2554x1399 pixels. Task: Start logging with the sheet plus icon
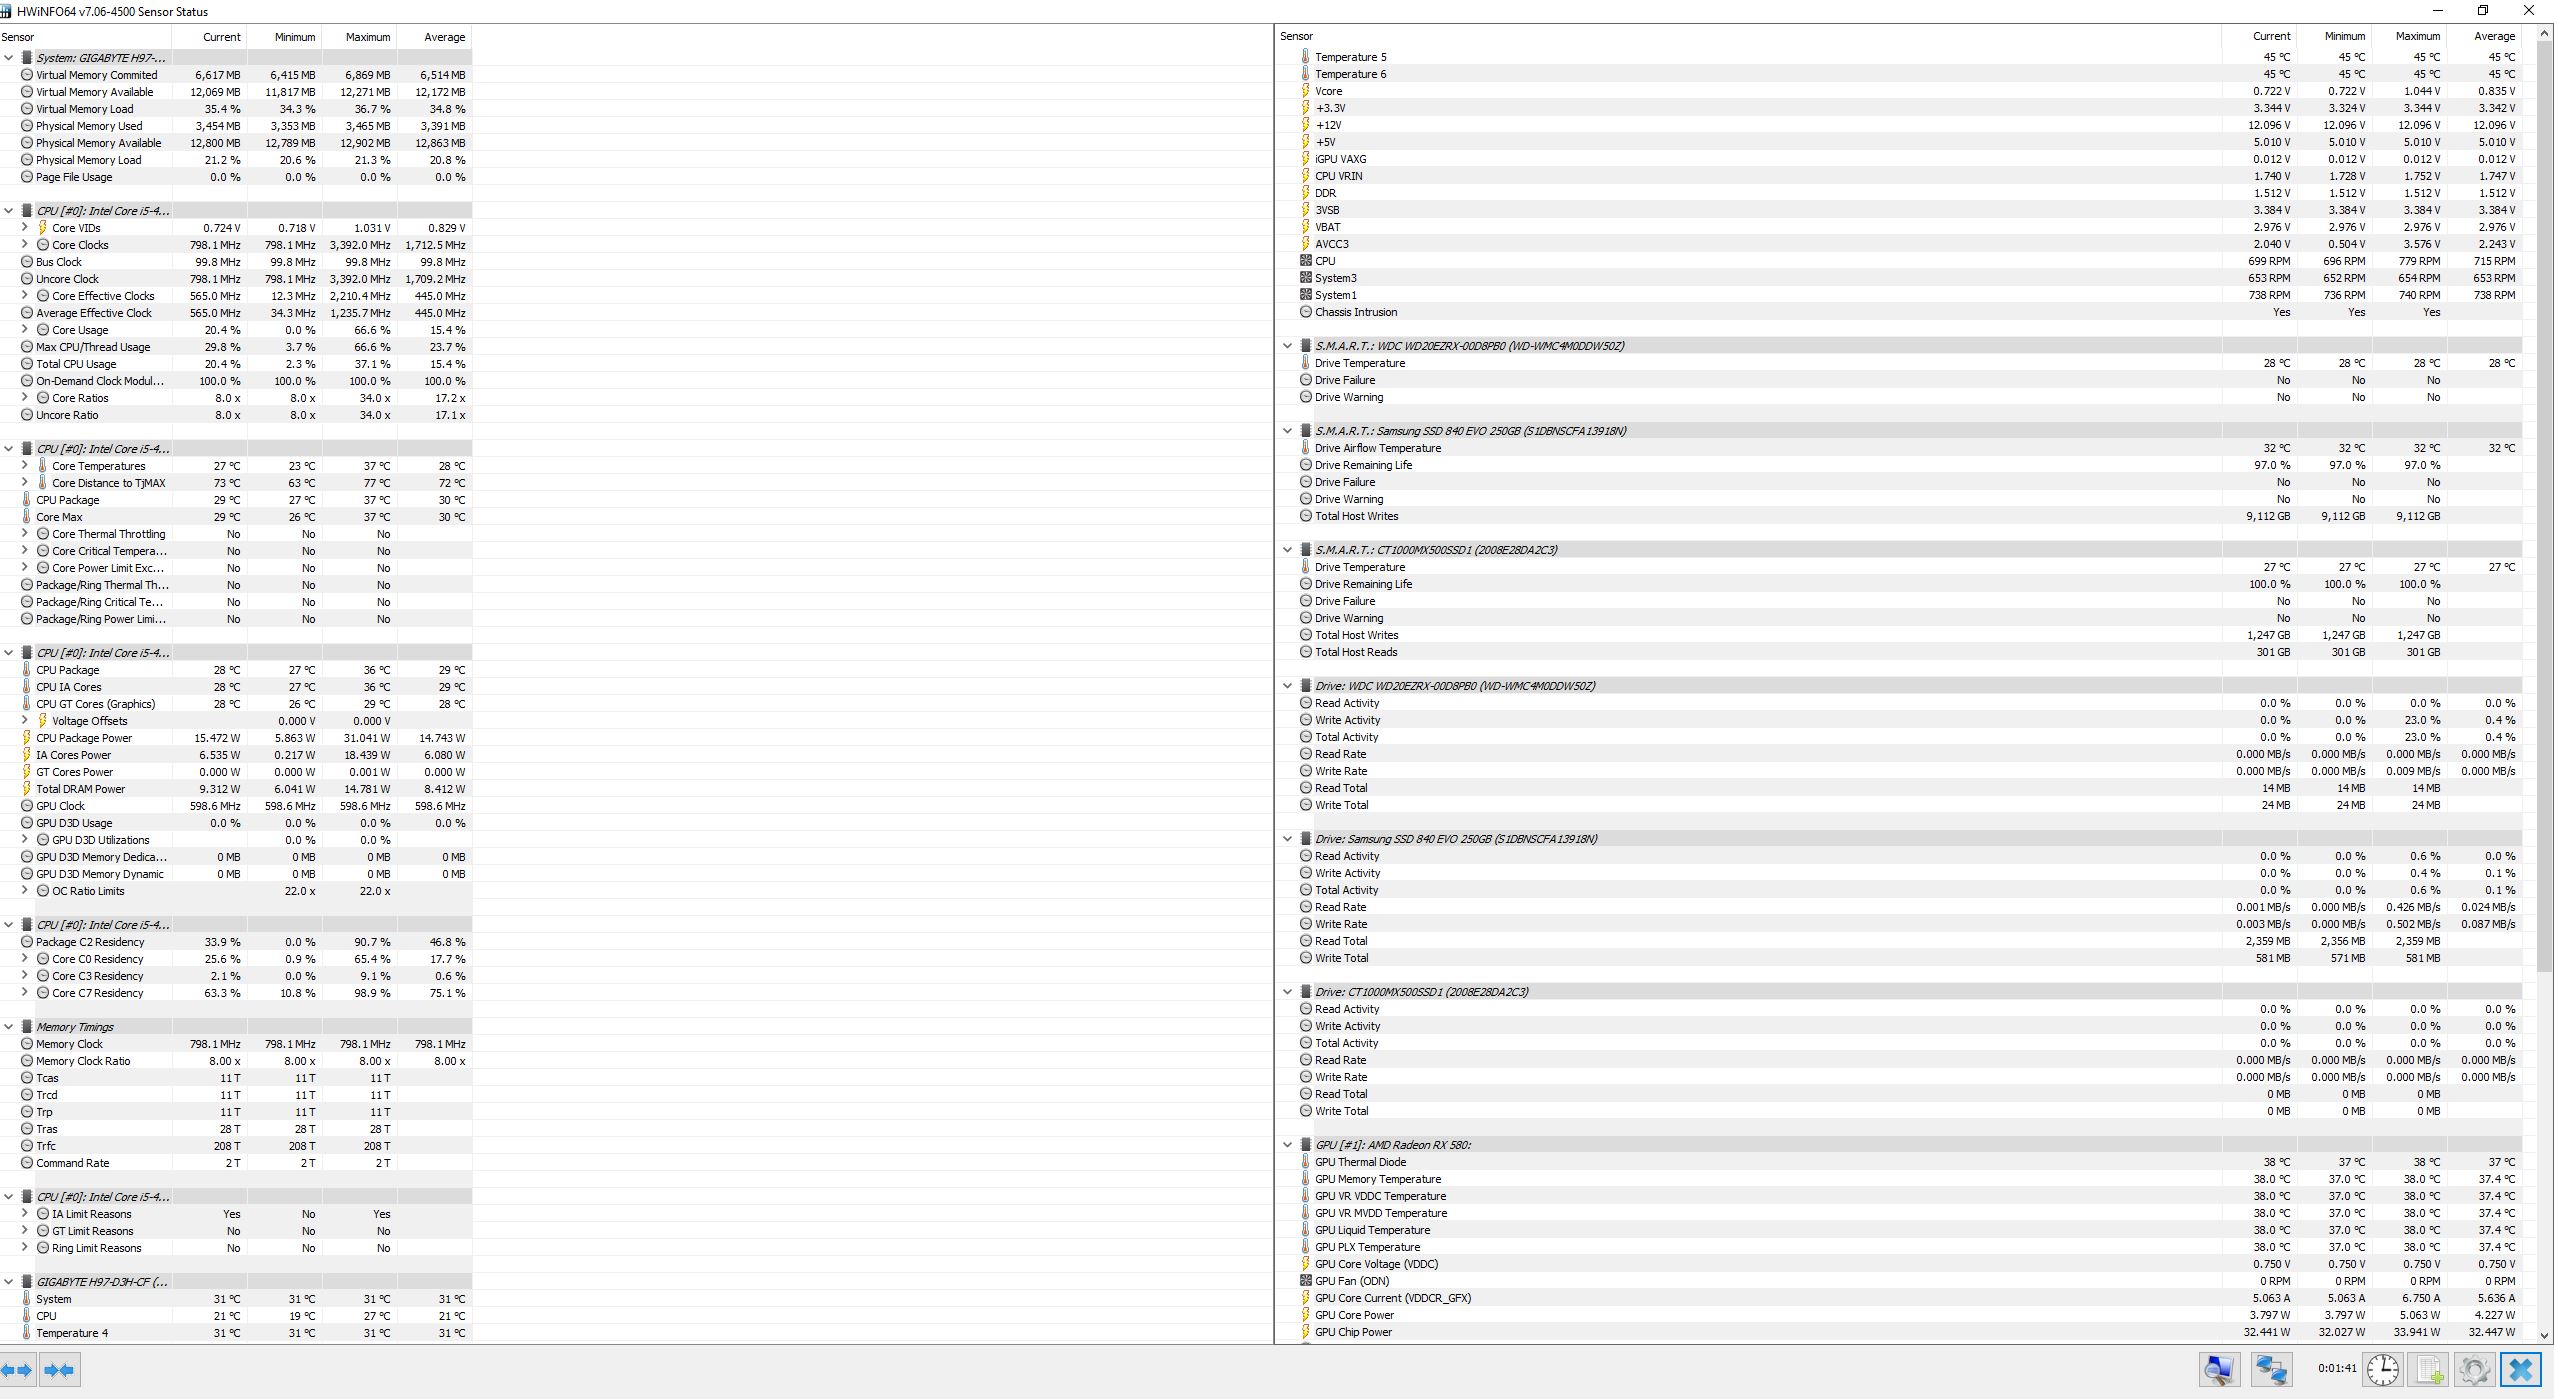point(2429,1369)
